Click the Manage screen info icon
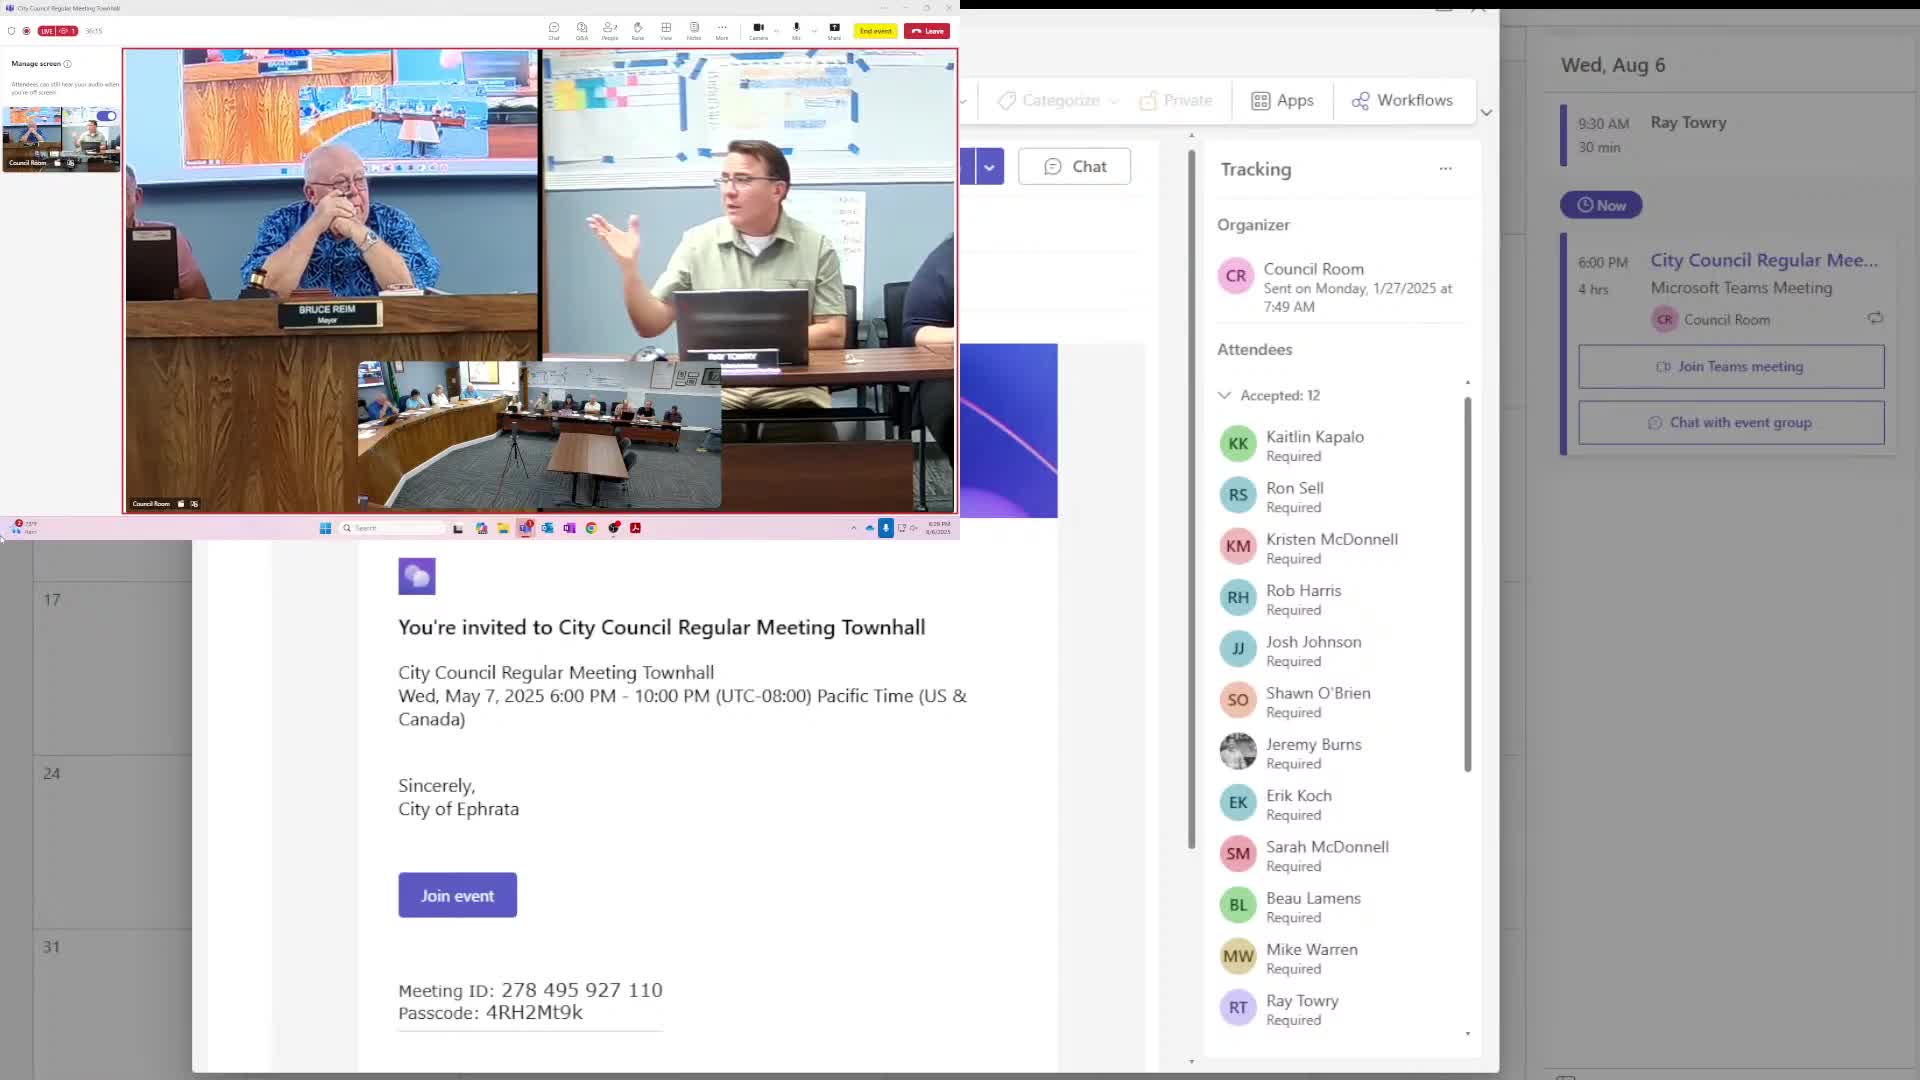Screen dimensions: 1920x1080 68,64
